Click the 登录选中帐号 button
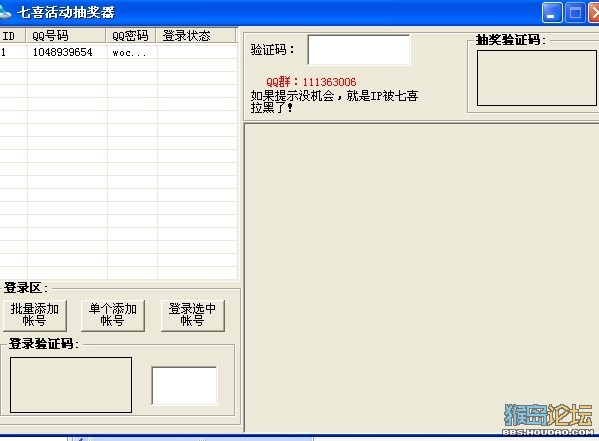599x441 pixels. point(193,315)
